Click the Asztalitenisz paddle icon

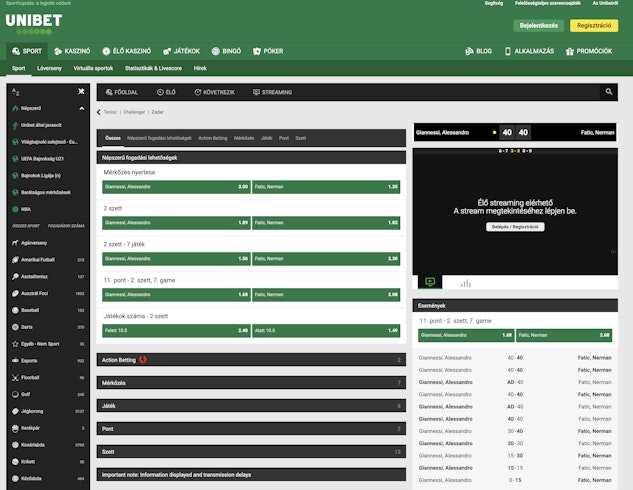point(15,276)
